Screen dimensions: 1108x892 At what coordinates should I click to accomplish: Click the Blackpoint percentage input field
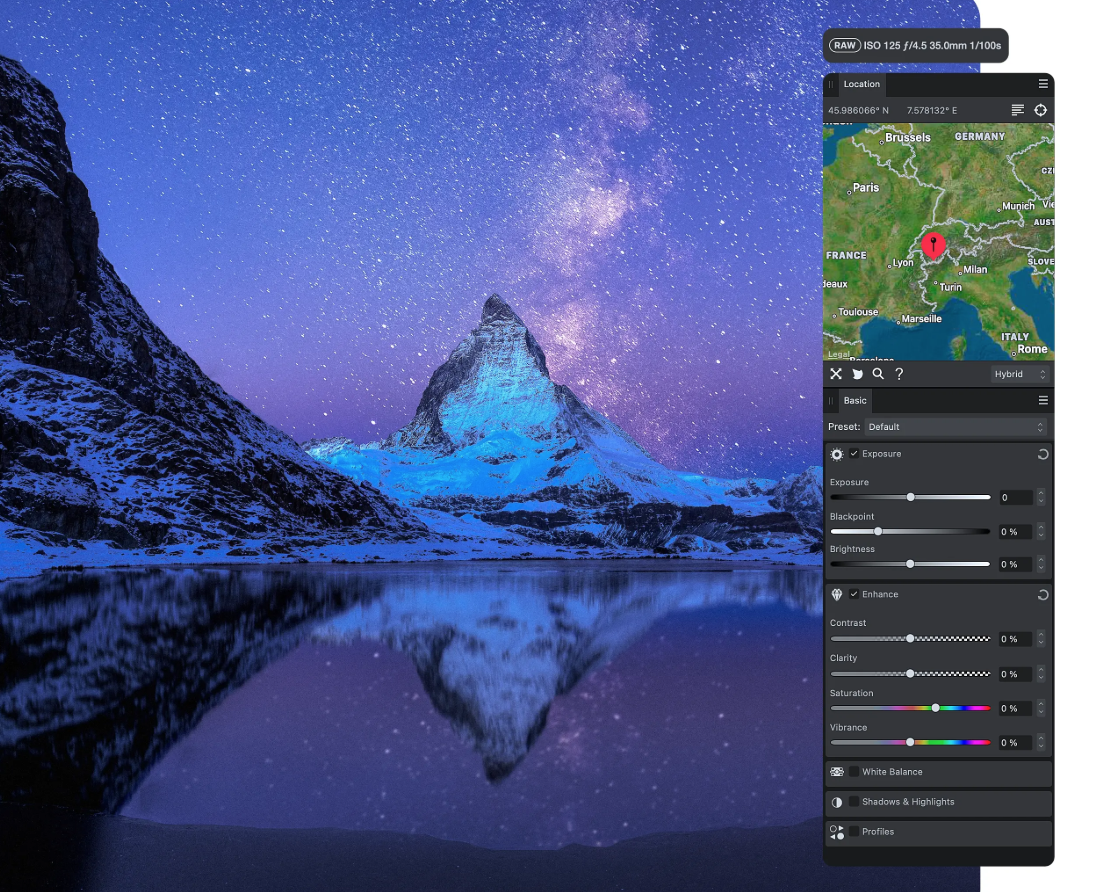click(1014, 532)
